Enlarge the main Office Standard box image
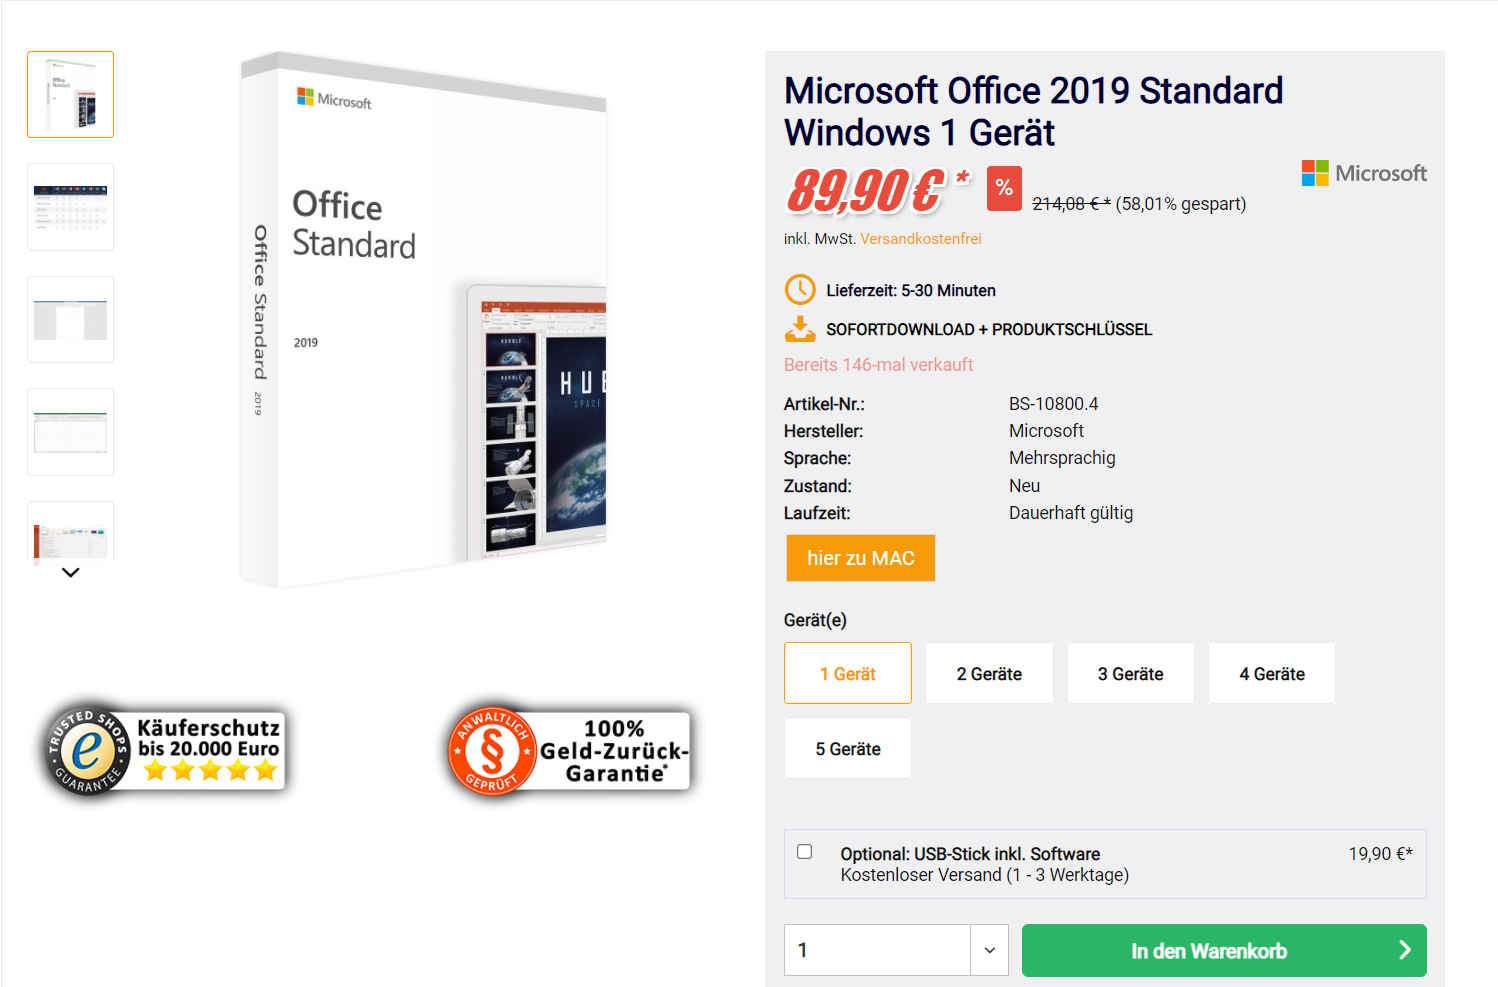The image size is (1498, 987). pyautogui.click(x=423, y=320)
